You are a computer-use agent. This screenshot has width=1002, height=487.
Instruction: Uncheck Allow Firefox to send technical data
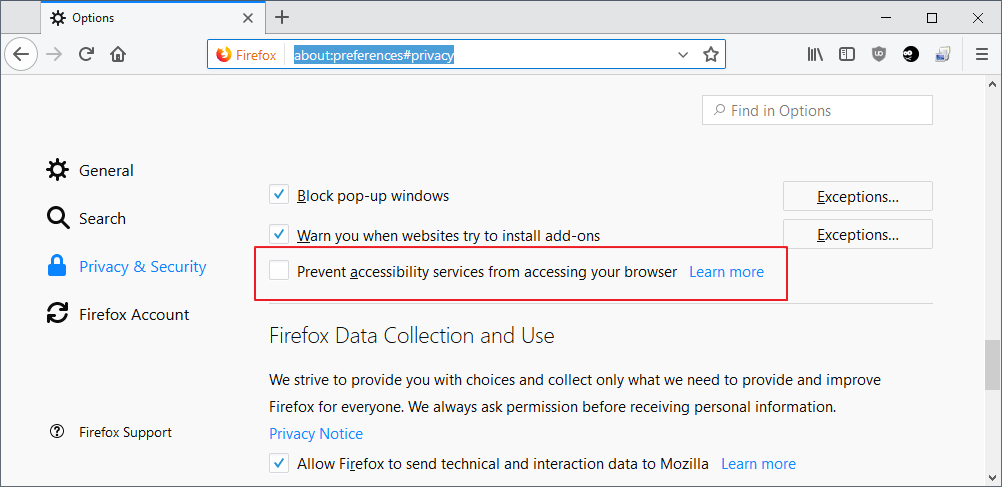(x=279, y=463)
